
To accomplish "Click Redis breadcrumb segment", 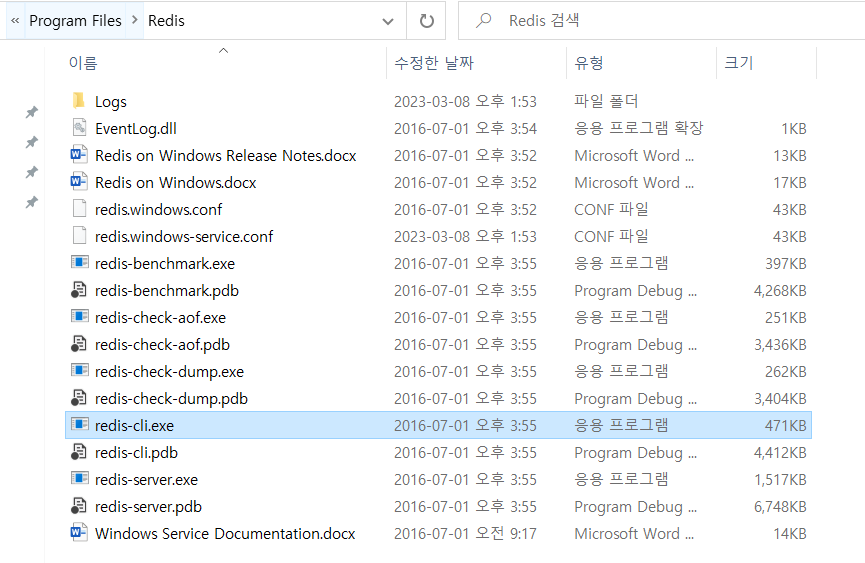I will coord(166,21).
